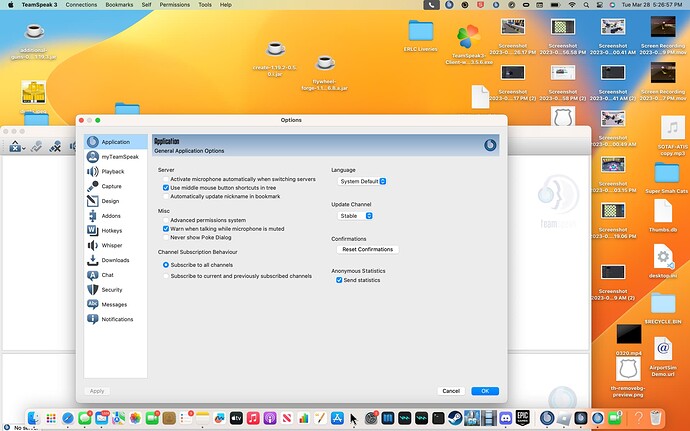Open the Podcasts app in the dock
Viewport: 690px width, 431px height.
[x=270, y=418]
